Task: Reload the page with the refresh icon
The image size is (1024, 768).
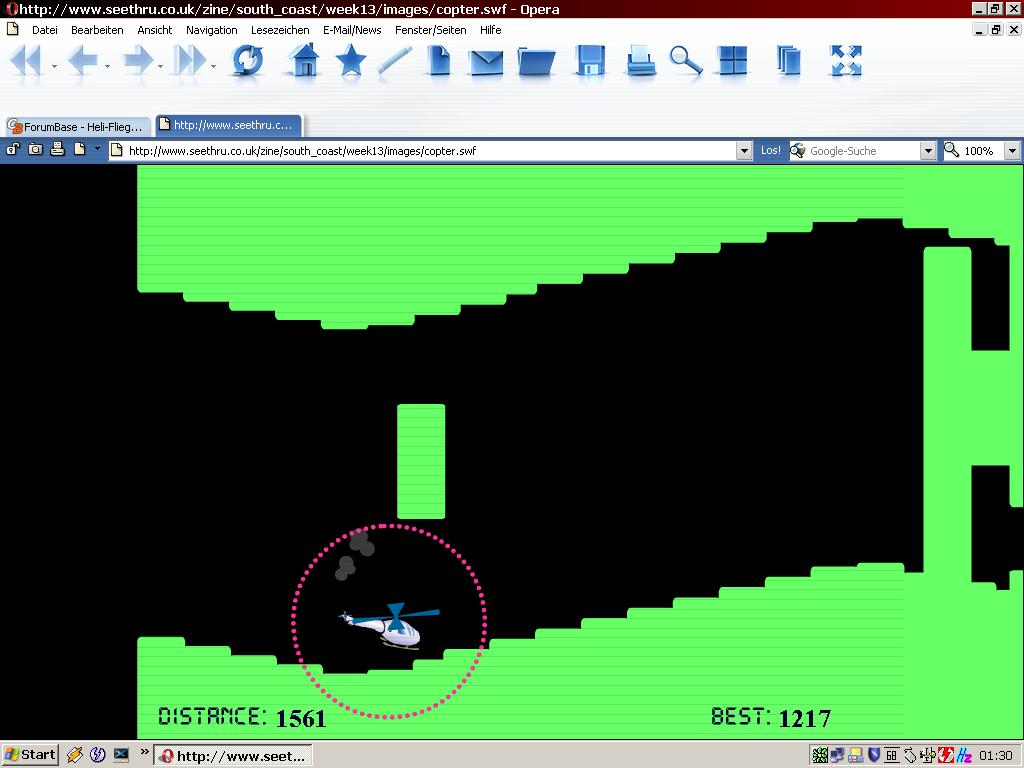Action: pyautogui.click(x=248, y=61)
